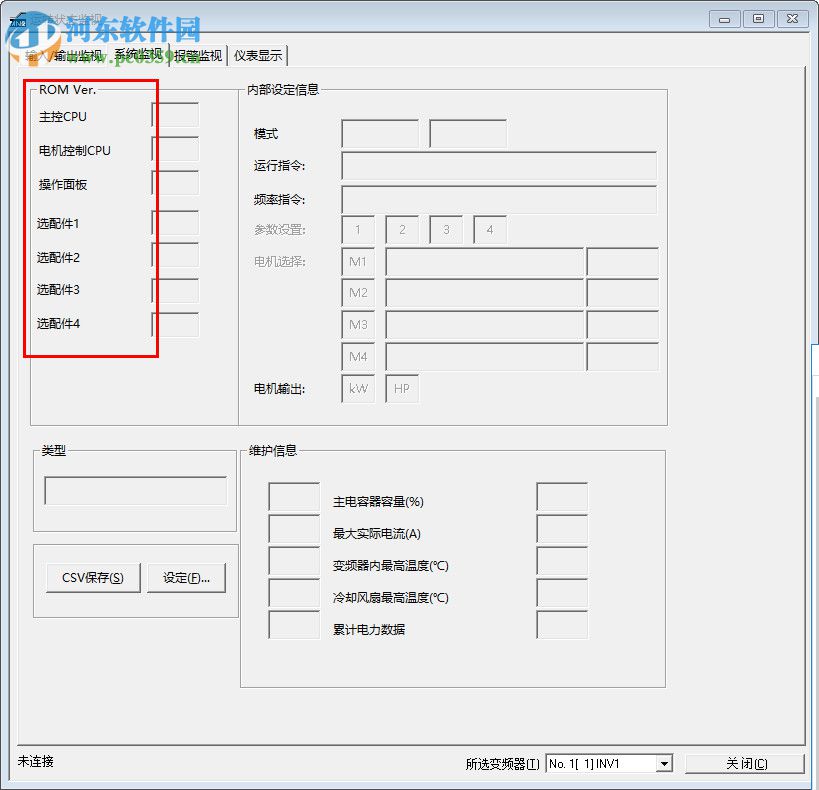Toggle motor output unit to kW

357,388
